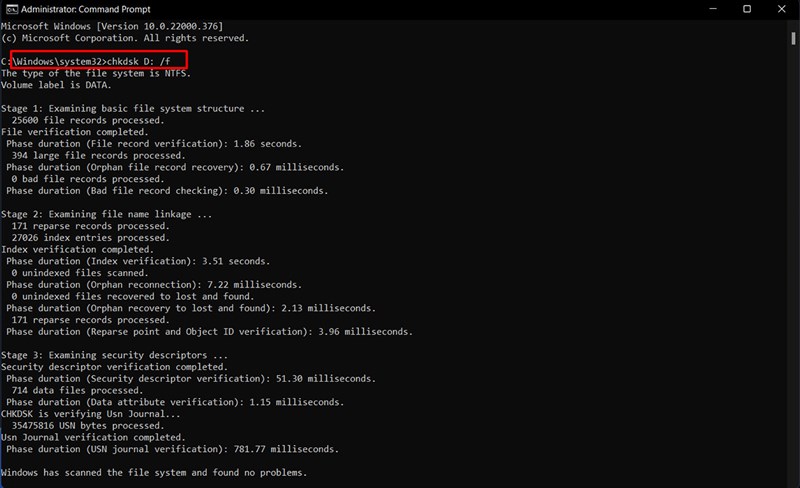
Task: Click the Microsoft Corporation copyright line
Action: 125,37
